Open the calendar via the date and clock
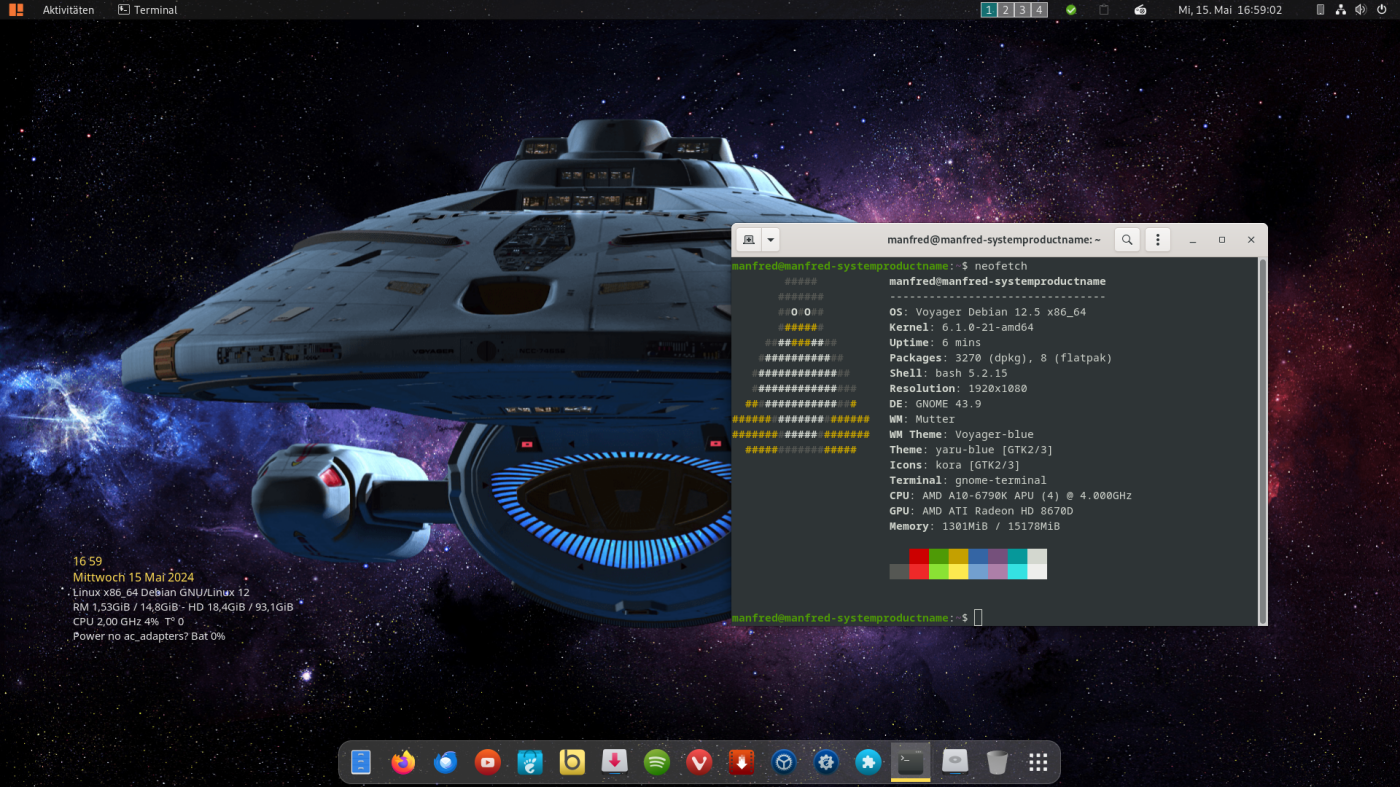The image size is (1400, 787). 1229,10
